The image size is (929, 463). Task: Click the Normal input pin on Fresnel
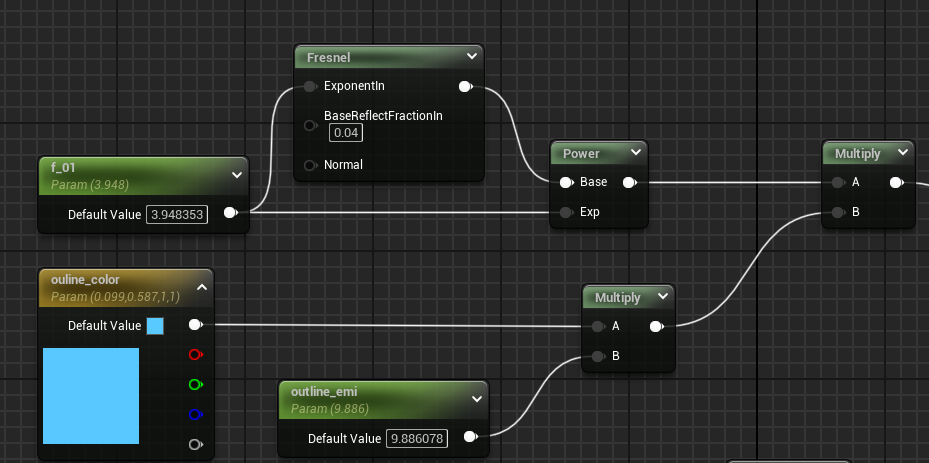point(311,165)
